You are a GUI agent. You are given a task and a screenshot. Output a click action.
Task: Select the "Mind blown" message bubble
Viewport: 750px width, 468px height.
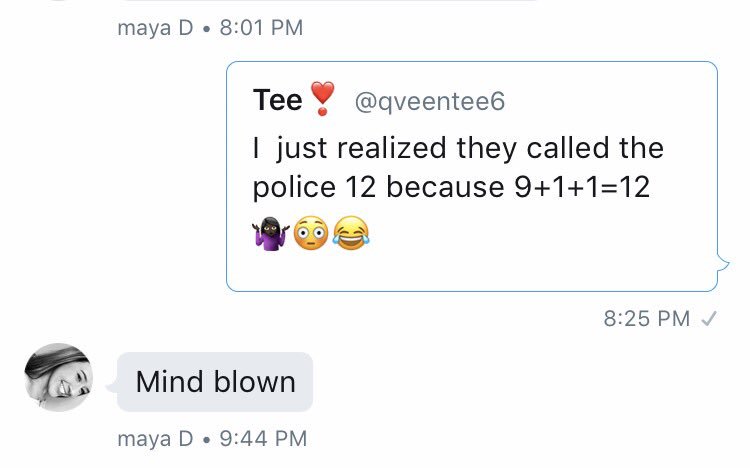(215, 382)
